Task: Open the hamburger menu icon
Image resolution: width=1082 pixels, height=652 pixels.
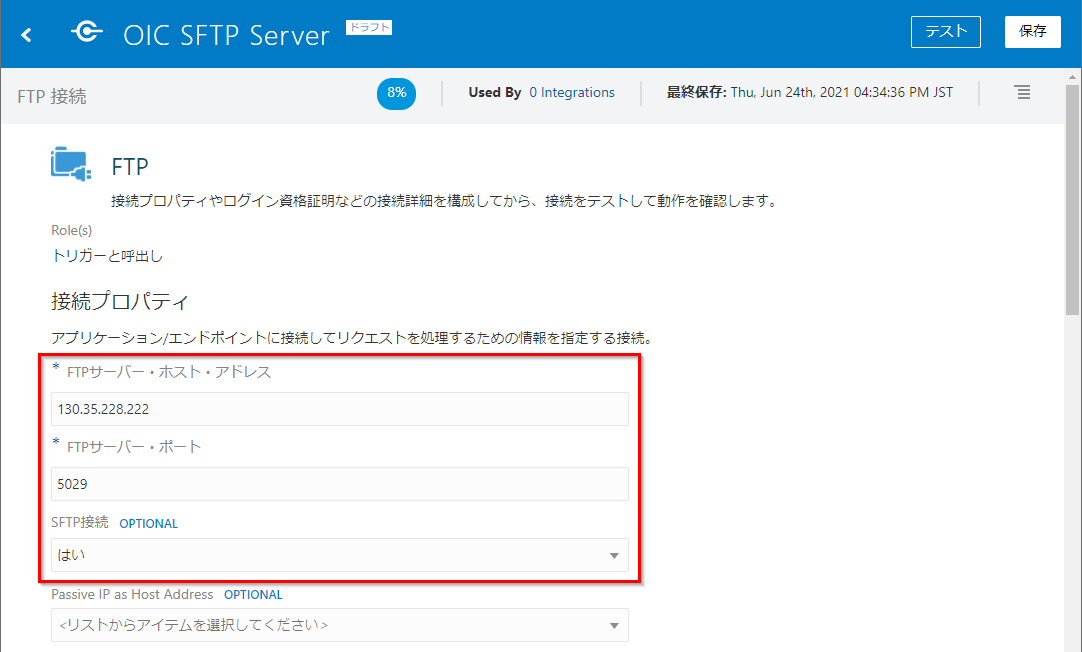Action: pos(1021,92)
